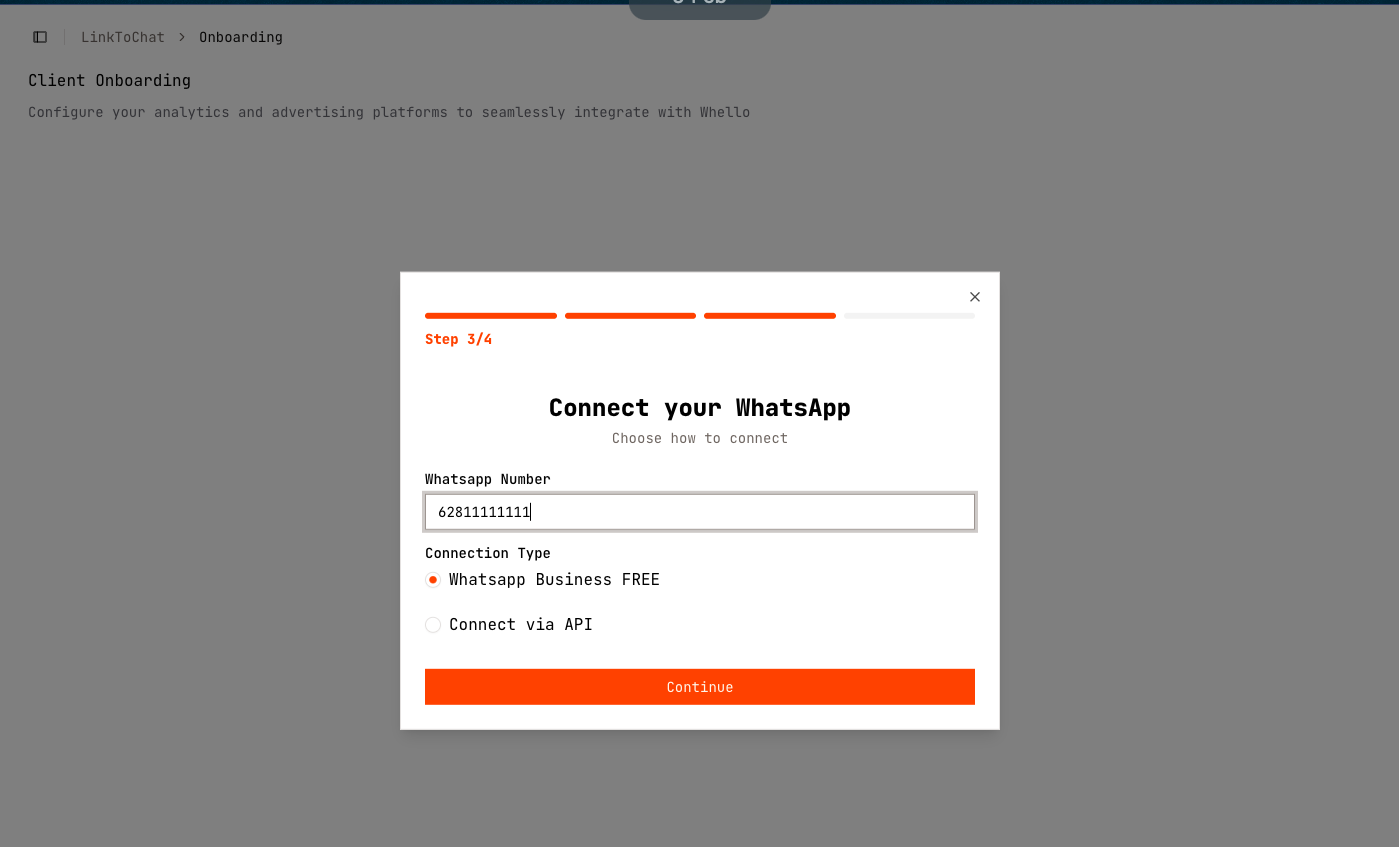Viewport: 1399px width, 847px height.
Task: Select the Connect via API radio button
Action: click(433, 625)
